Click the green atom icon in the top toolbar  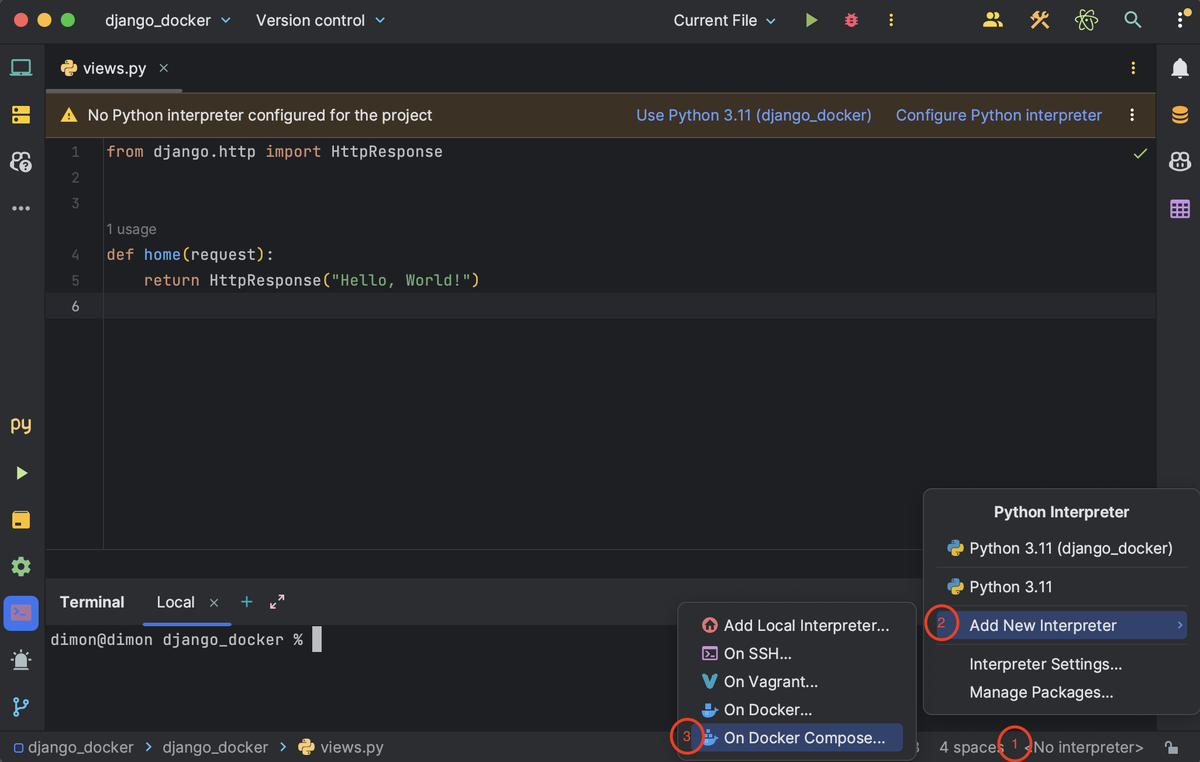1086,20
